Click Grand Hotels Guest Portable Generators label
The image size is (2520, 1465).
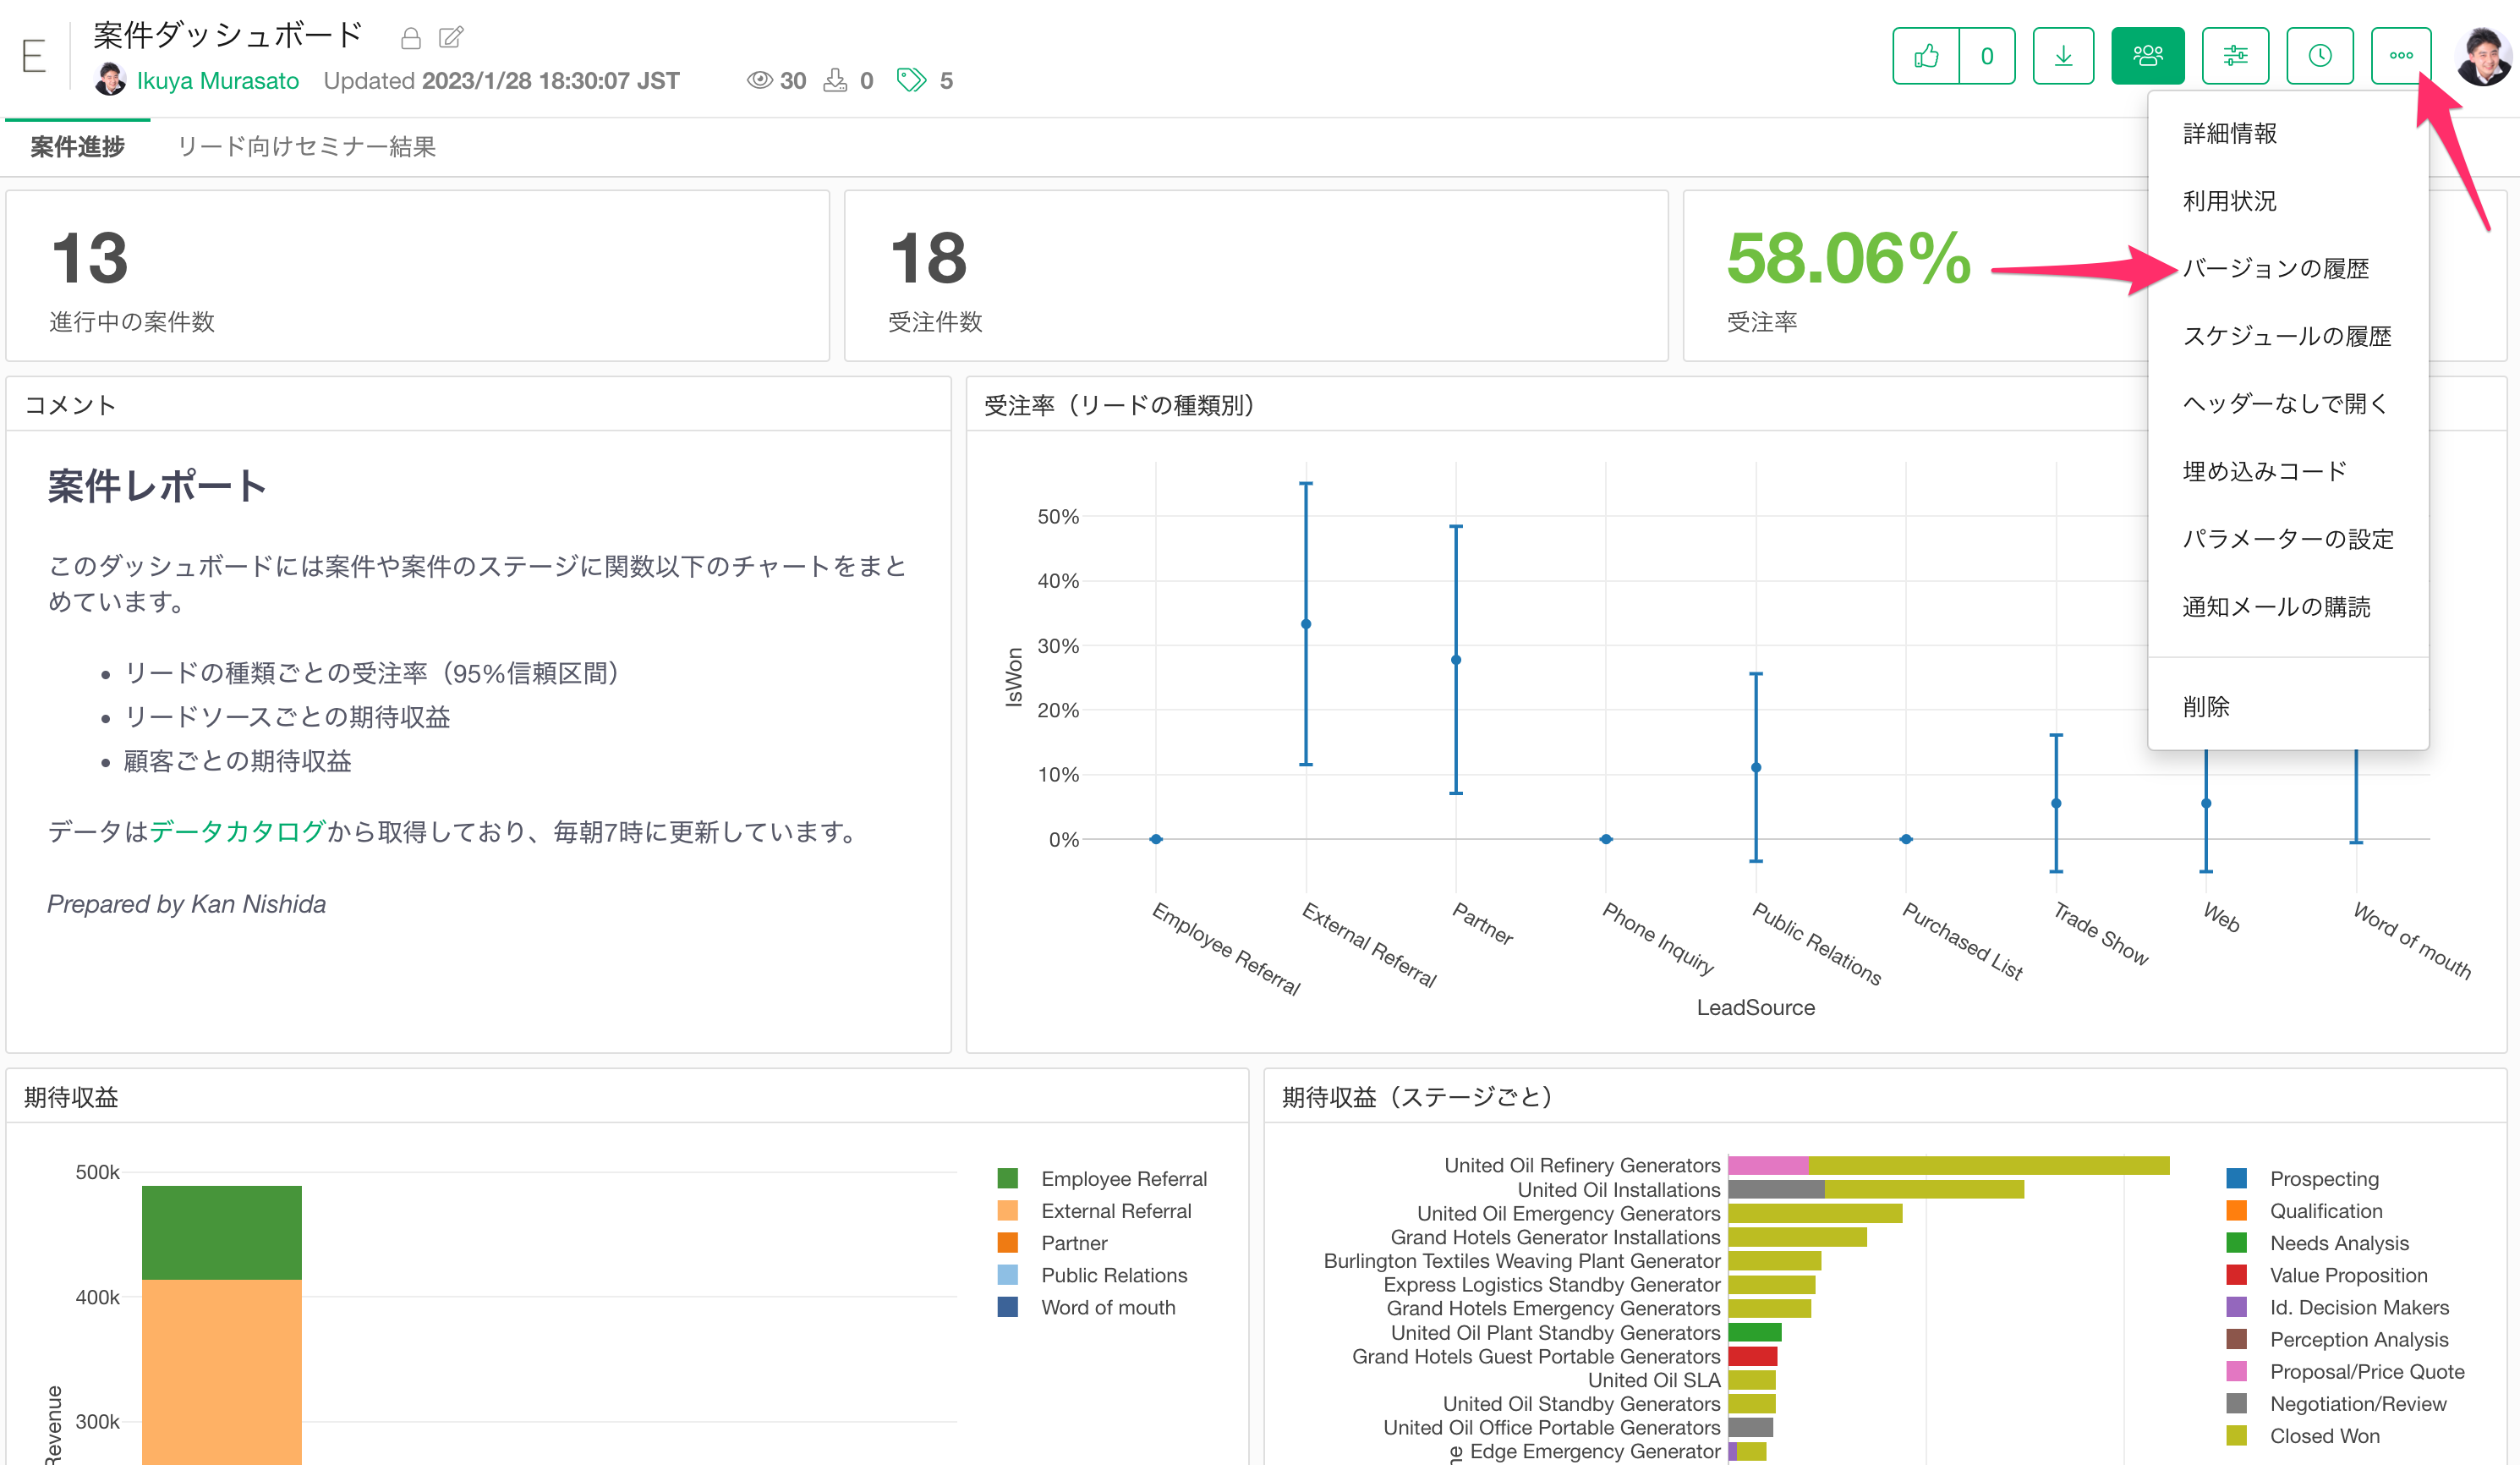tap(1536, 1356)
